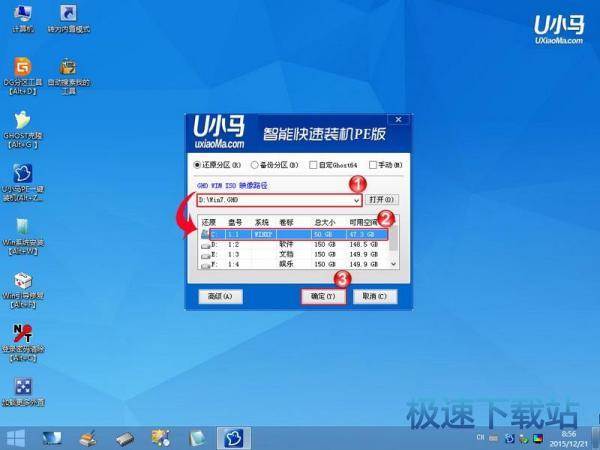Image resolution: width=600 pixels, height=450 pixels.
Task: Click the CH language indicator in tray
Action: 480,437
